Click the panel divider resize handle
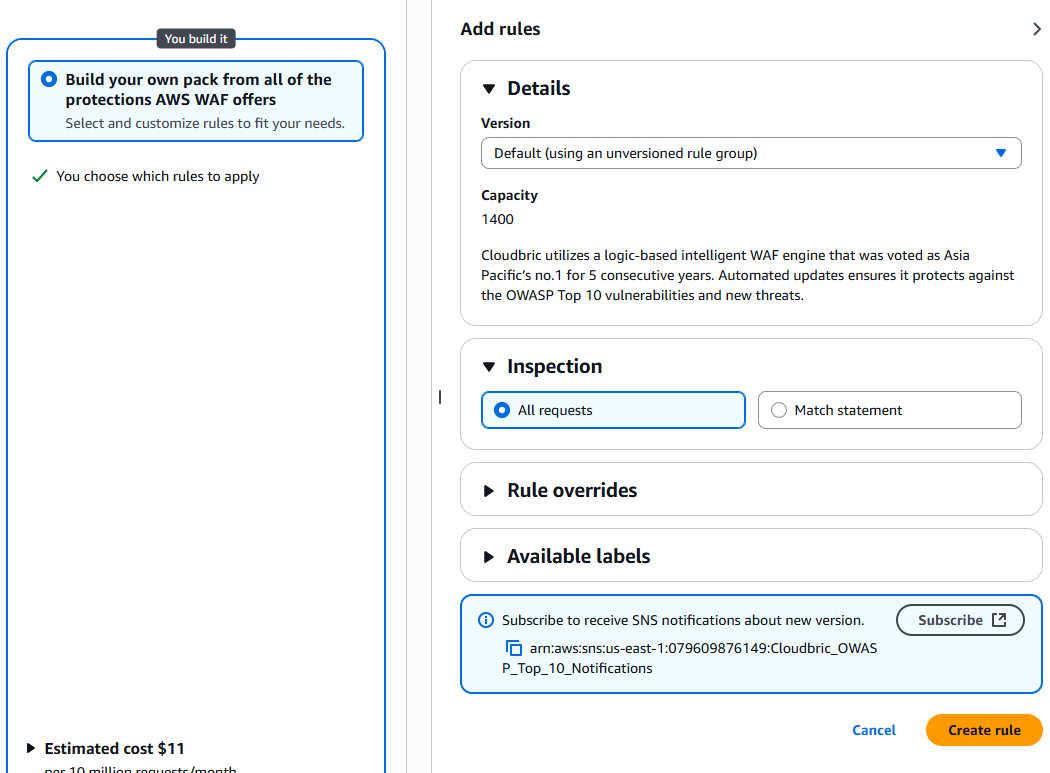The height and width of the screenshot is (773, 1050). click(439, 397)
